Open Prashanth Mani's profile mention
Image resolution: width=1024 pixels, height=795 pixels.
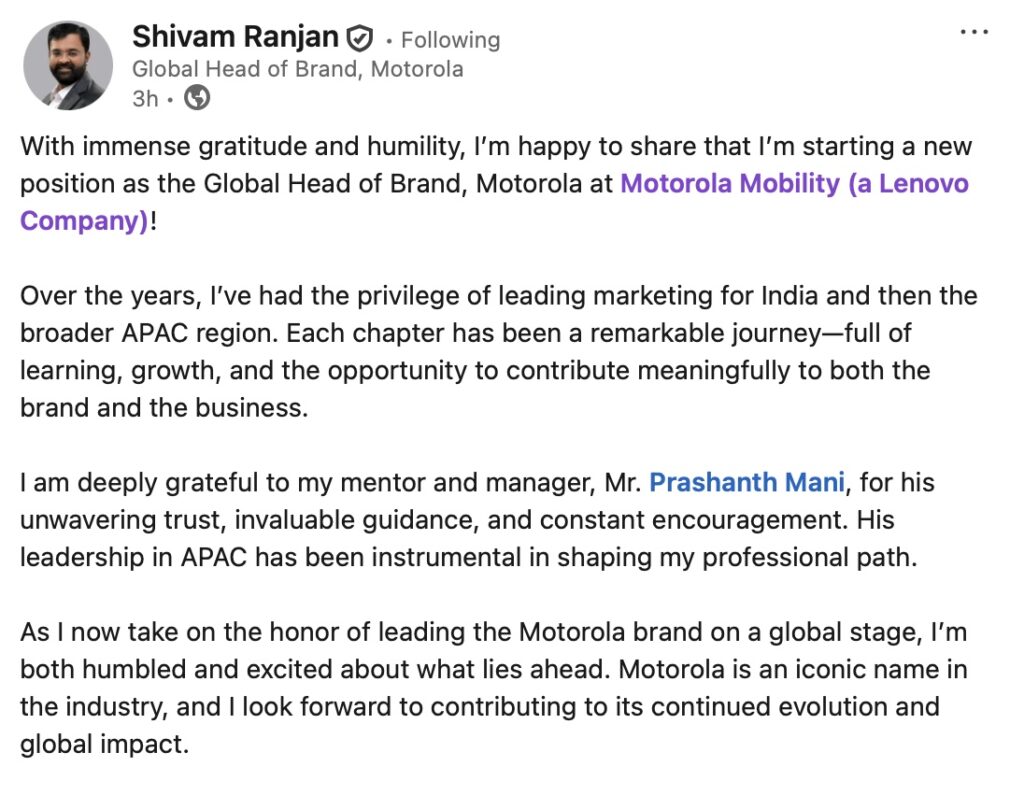[x=746, y=482]
